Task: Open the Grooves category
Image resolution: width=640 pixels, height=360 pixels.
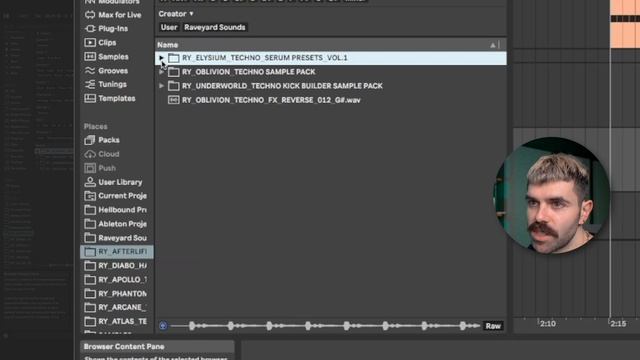Action: point(106,71)
